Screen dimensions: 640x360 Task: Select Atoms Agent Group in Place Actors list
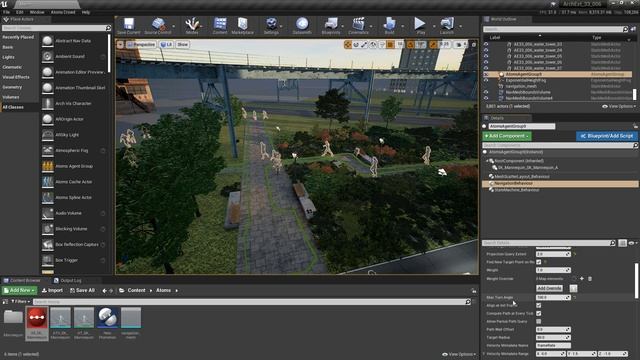click(x=73, y=166)
